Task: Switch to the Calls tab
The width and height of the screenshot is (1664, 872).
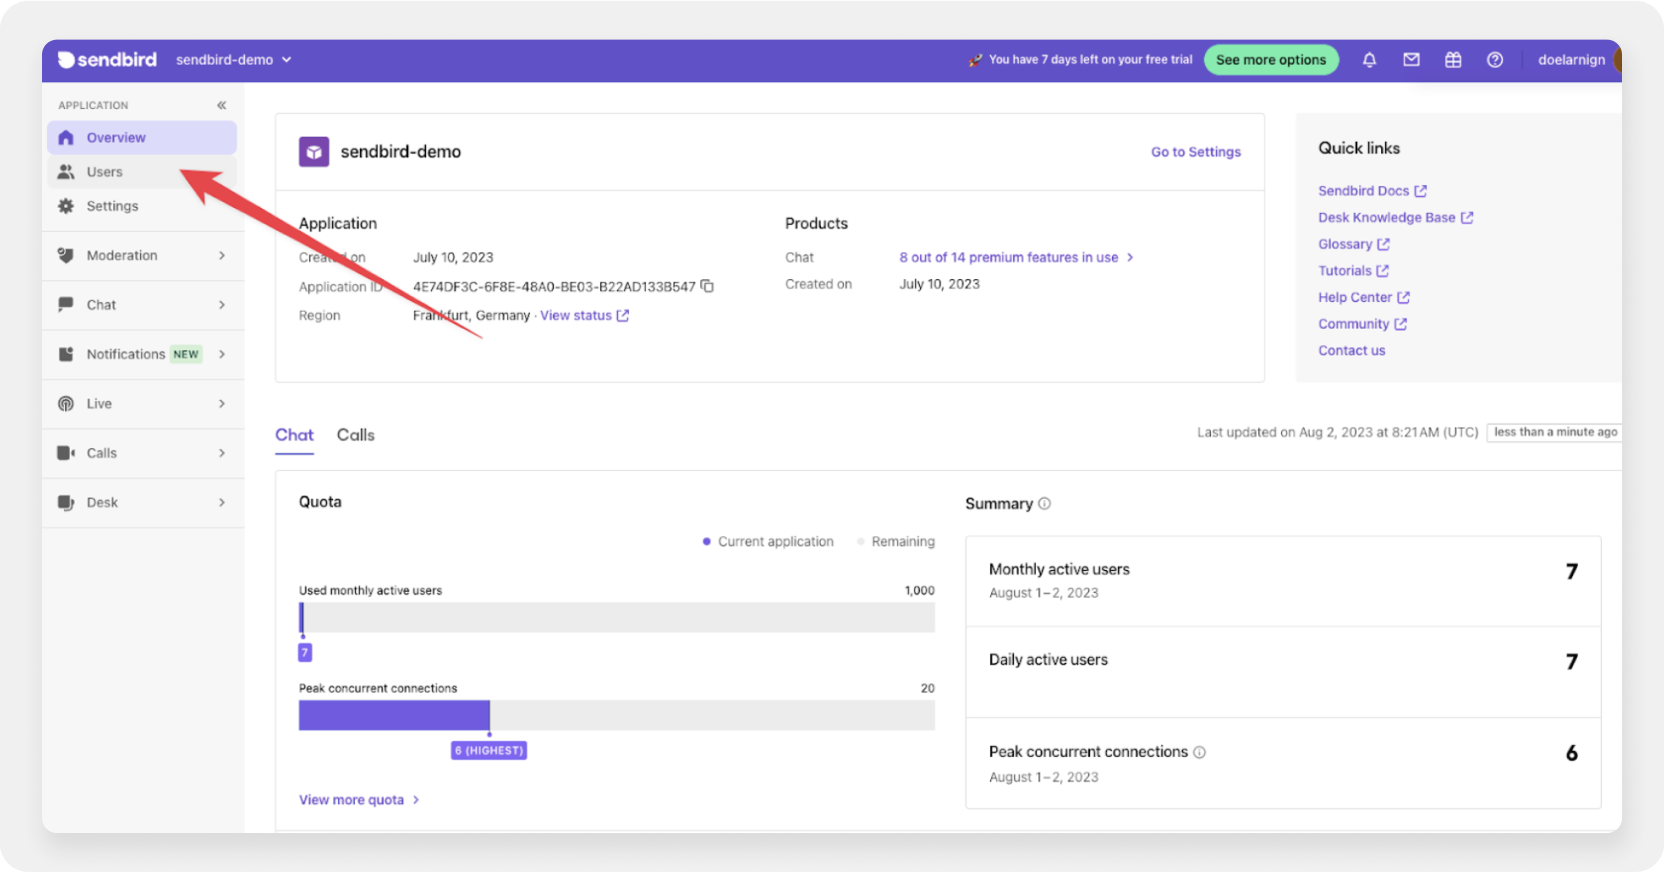Action: click(x=356, y=435)
